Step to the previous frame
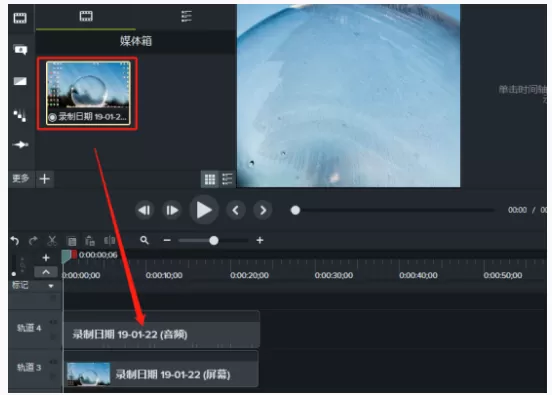 (x=144, y=210)
